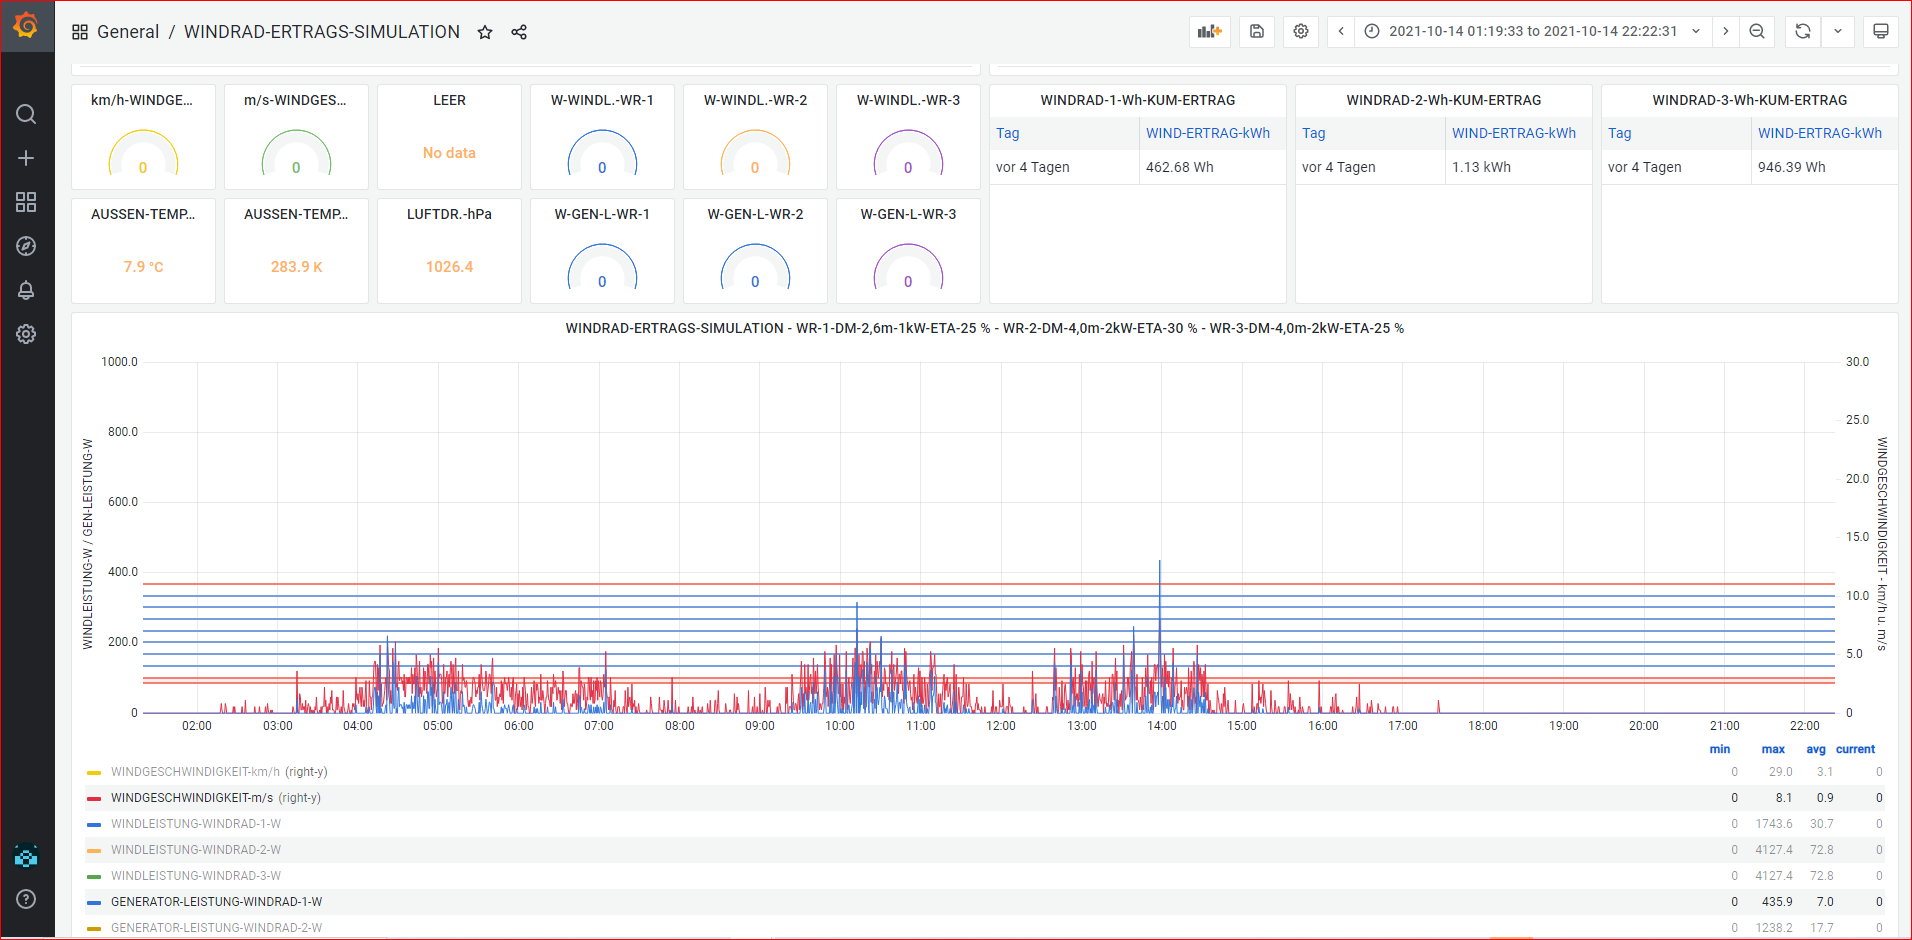Image resolution: width=1912 pixels, height=940 pixels.
Task: Open the Explore compass icon
Action: coord(27,246)
